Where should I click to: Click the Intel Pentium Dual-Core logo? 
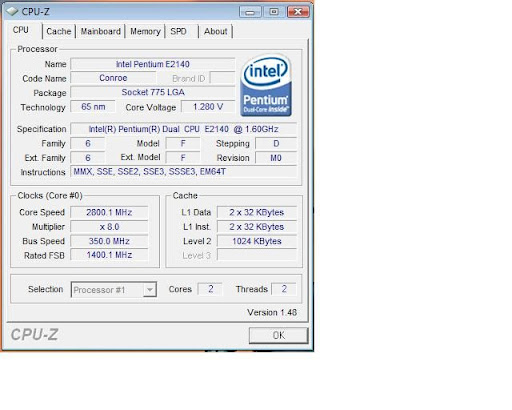click(266, 86)
